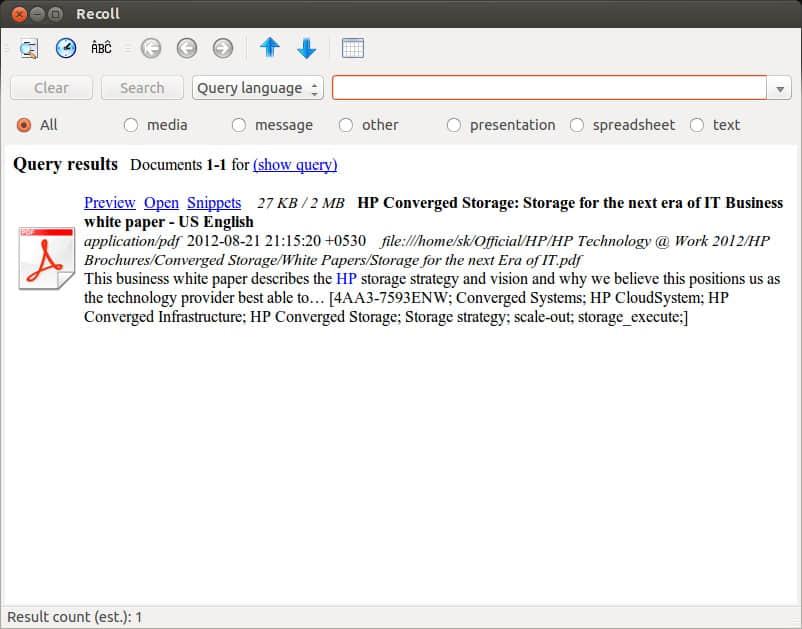Go to the next results page
Viewport: 802px width, 629px height.
[x=223, y=48]
